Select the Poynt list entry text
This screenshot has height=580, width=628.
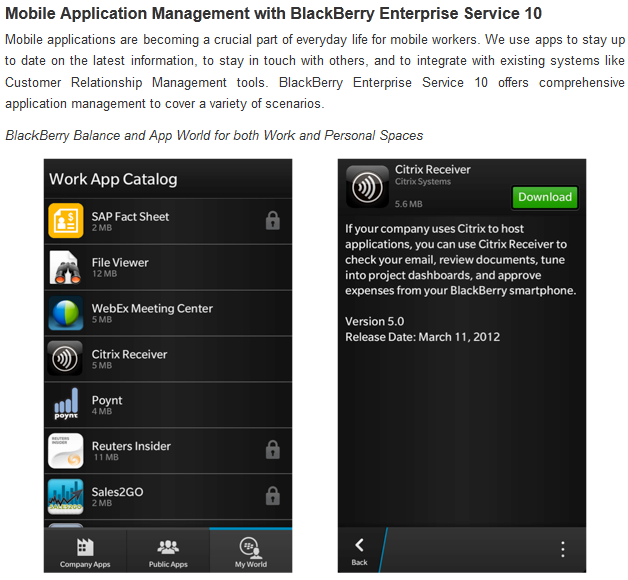107,401
